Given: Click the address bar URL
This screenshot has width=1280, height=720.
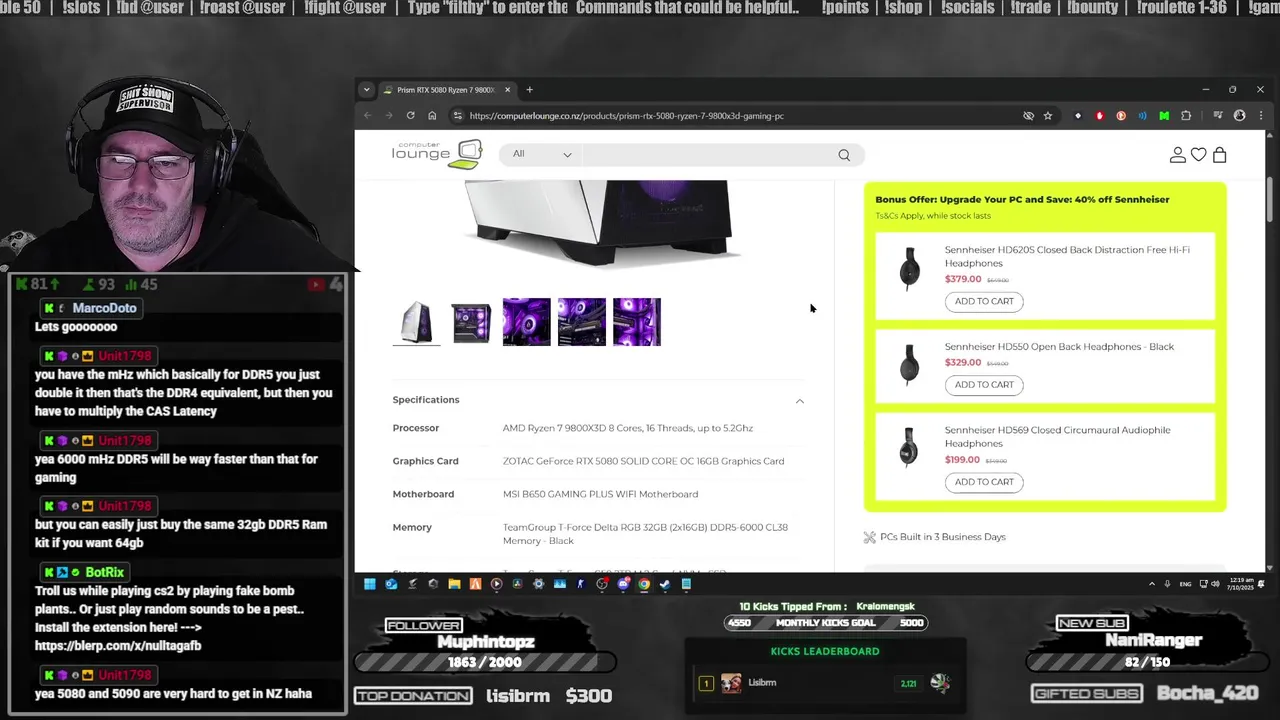Looking at the screenshot, I should pos(627,116).
